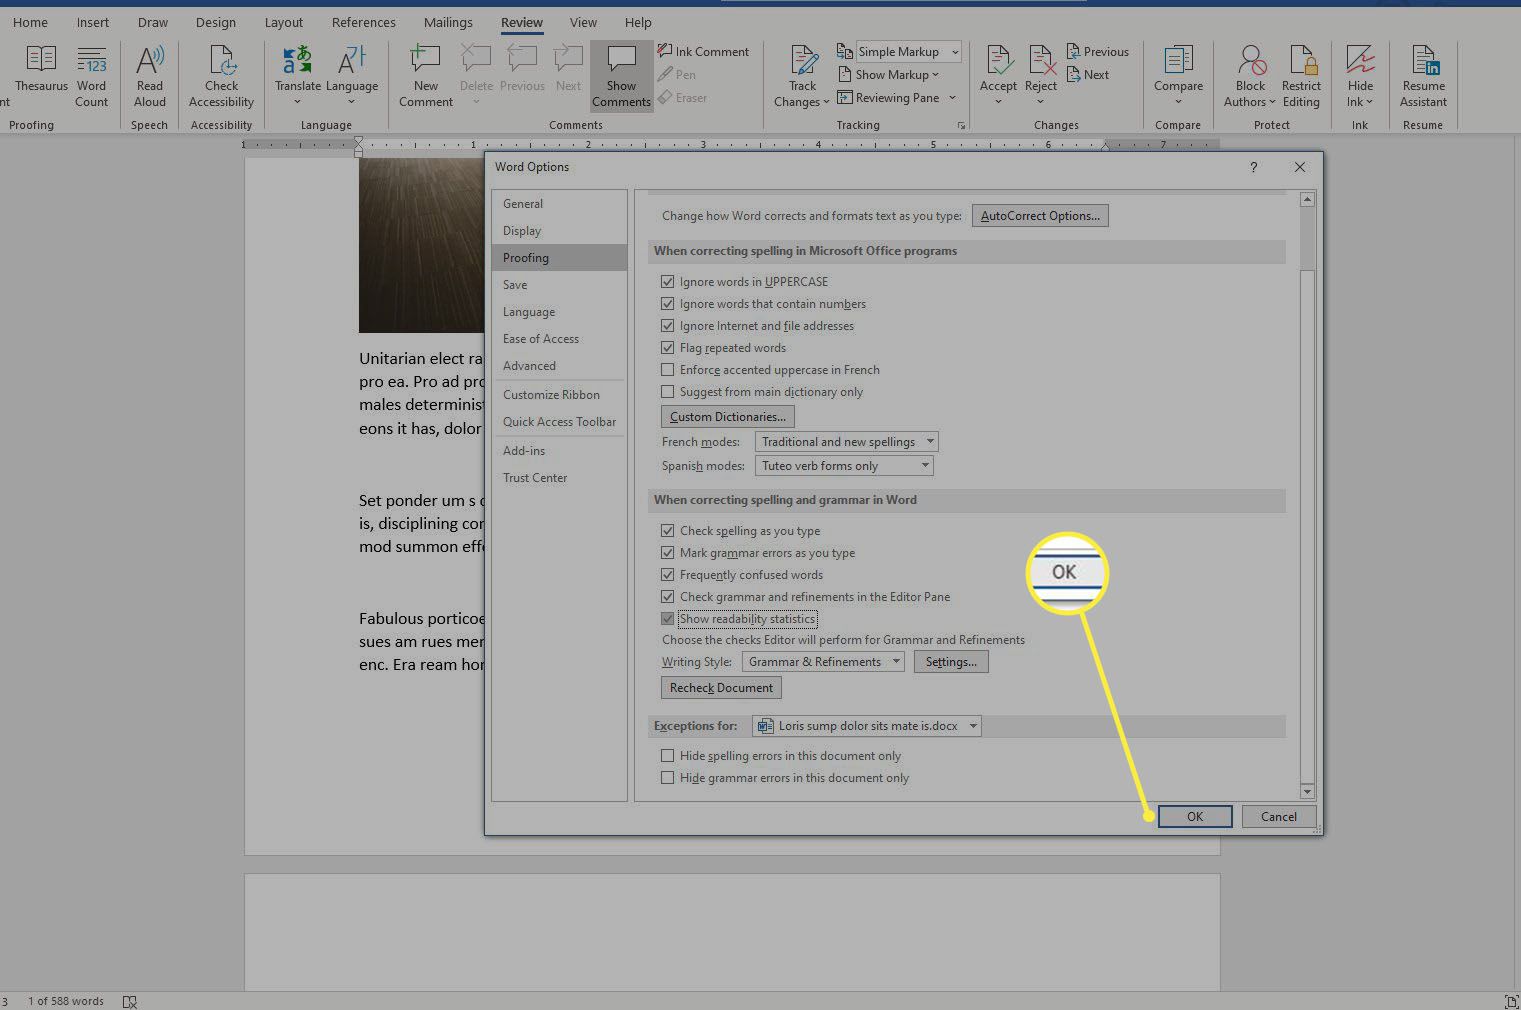Click the Ink Comment icon
Screen dimensions: 1521x1010
click(x=665, y=51)
